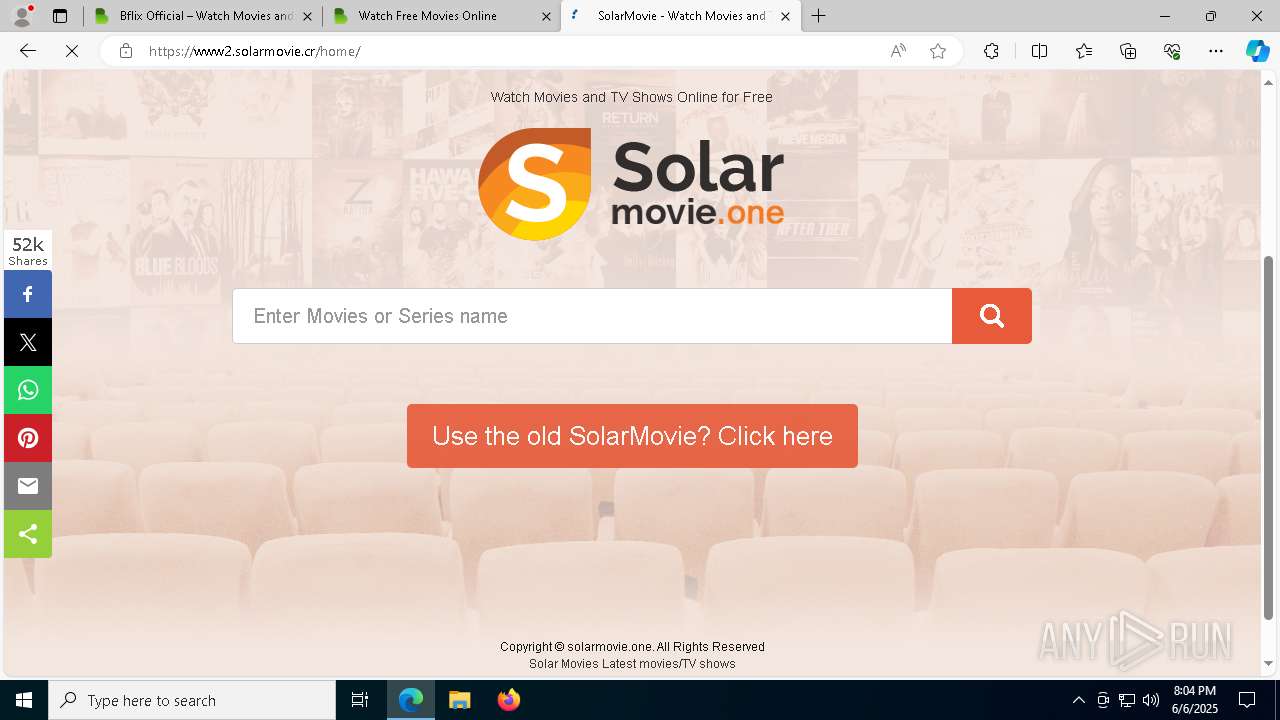The image size is (1280, 720).
Task: Click the copyright solarmovie.one text
Action: (632, 647)
